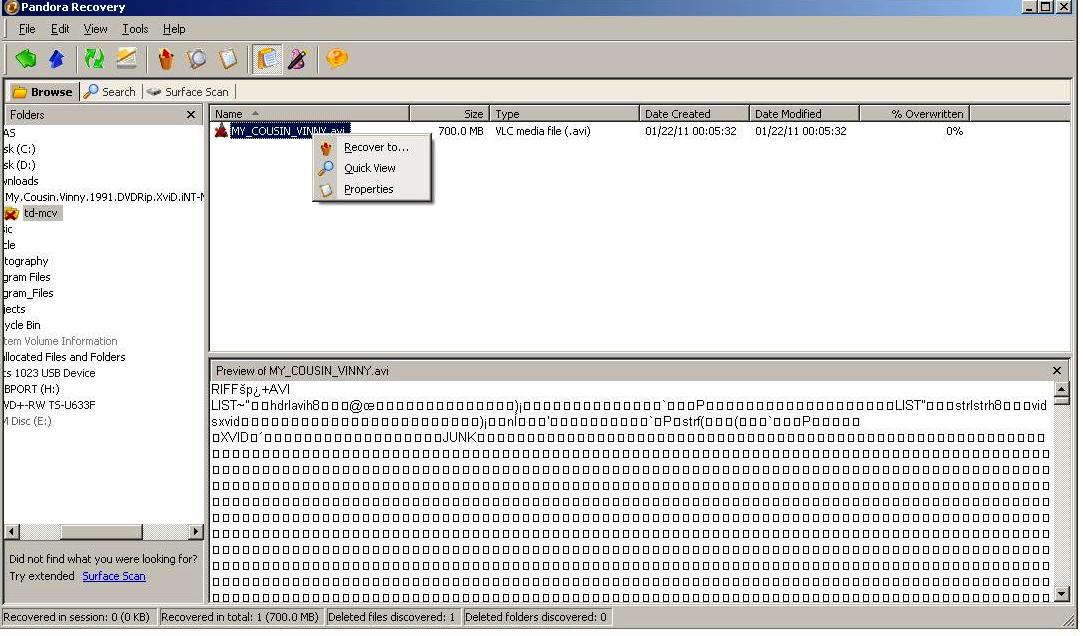Click the Properties icon in context menu

point(326,189)
